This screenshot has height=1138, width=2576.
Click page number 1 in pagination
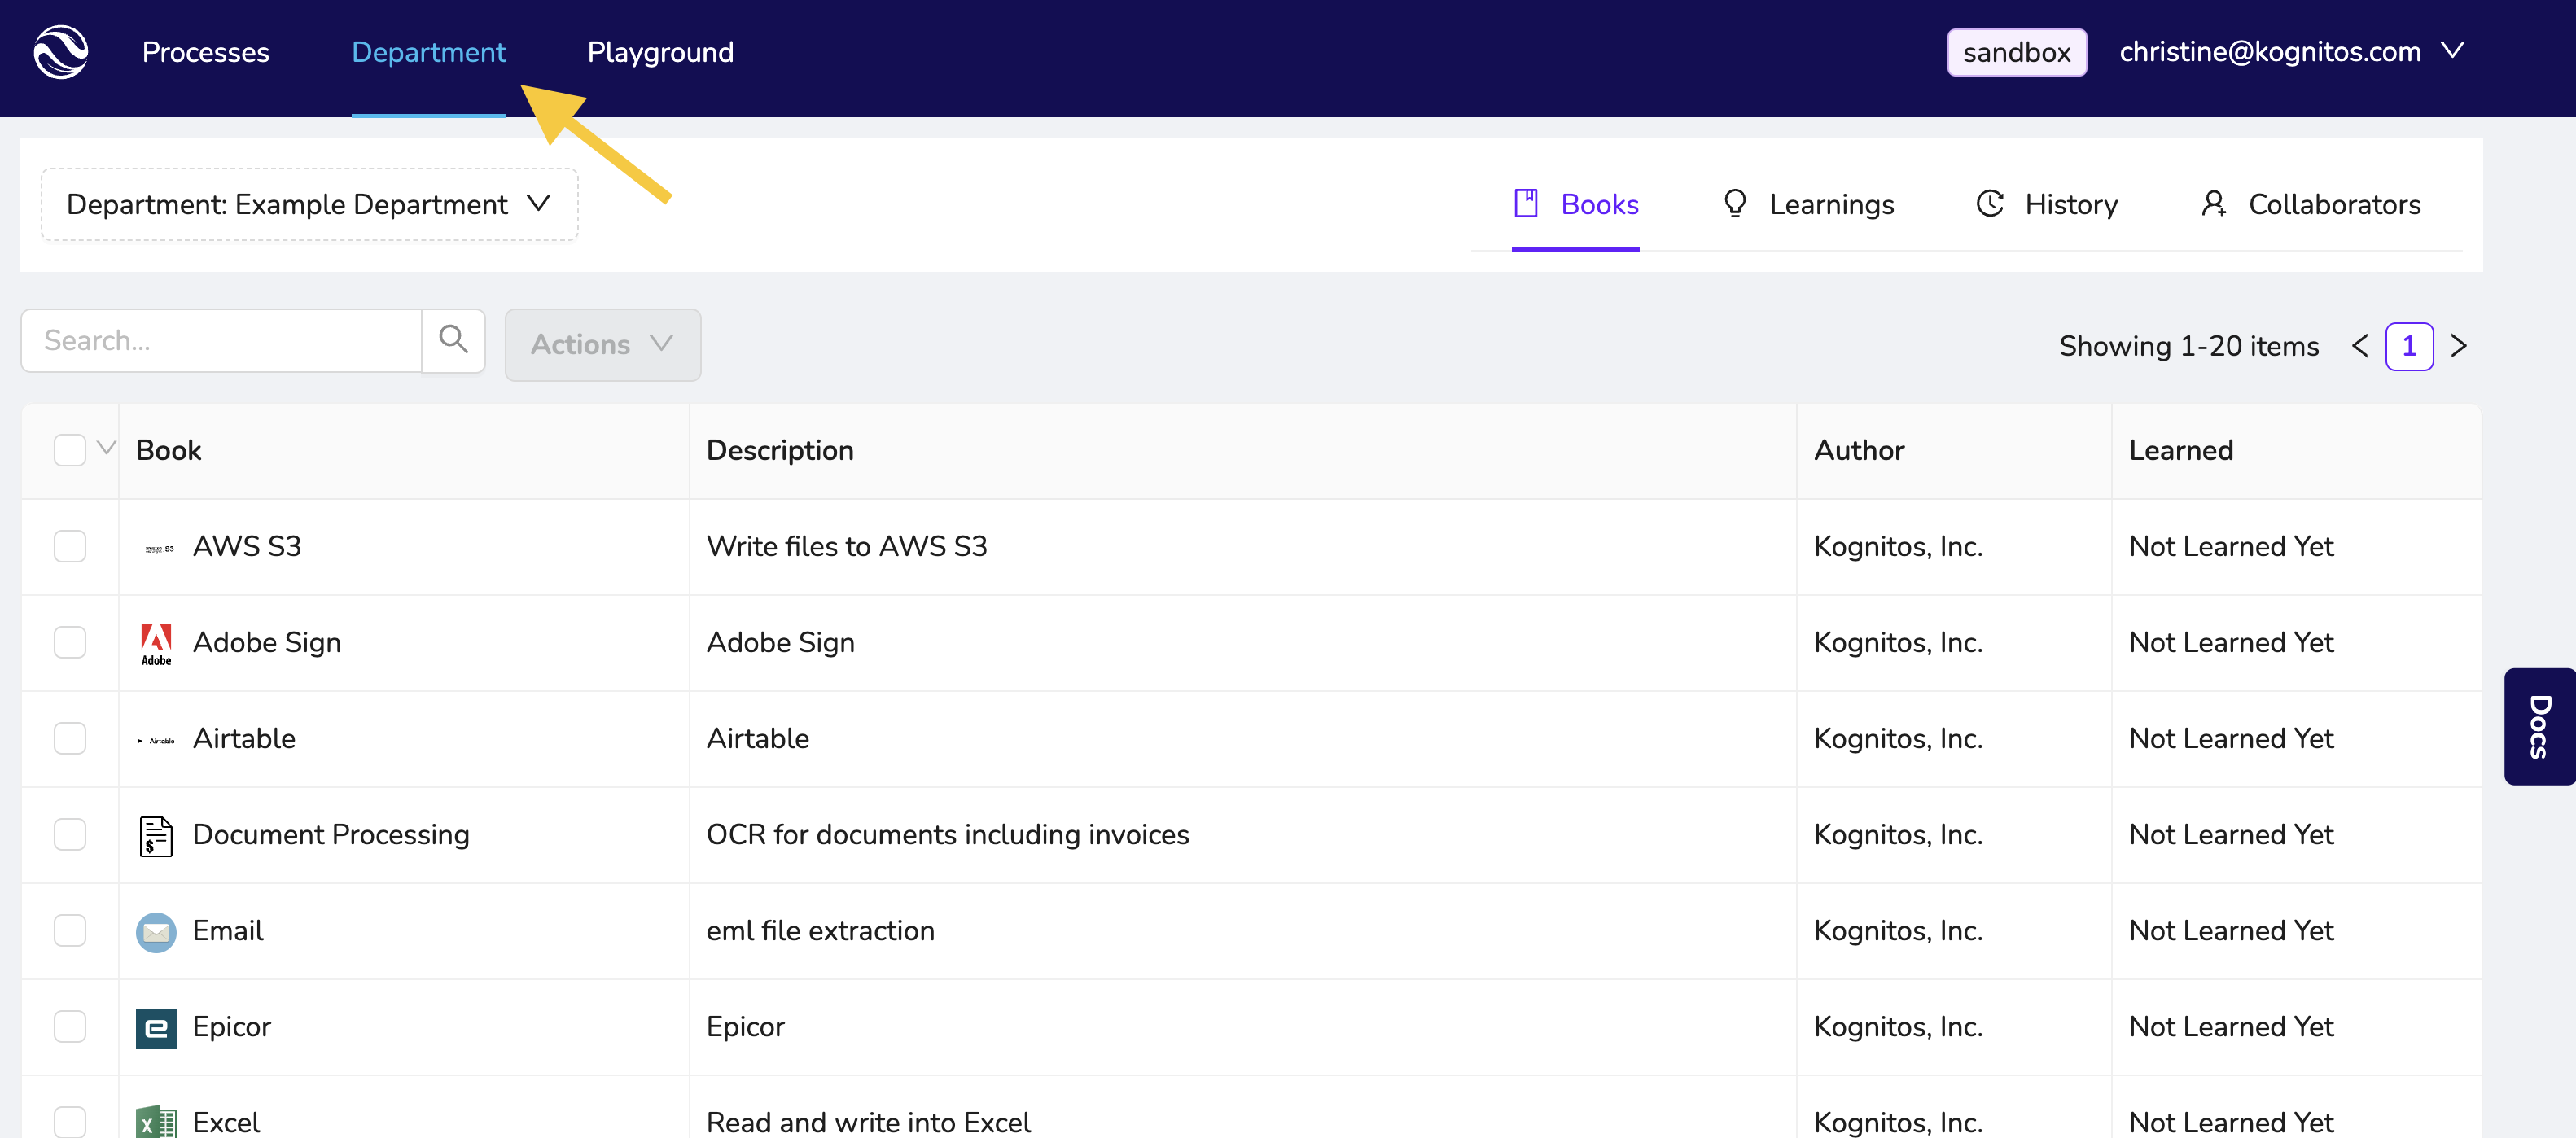click(x=2408, y=346)
